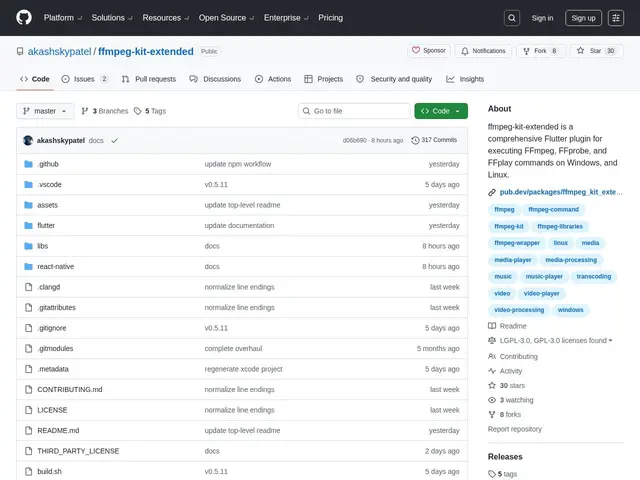Select the ffmpeg-wrapper topic tag
Image resolution: width=640 pixels, height=480 pixels.
[x=517, y=243]
